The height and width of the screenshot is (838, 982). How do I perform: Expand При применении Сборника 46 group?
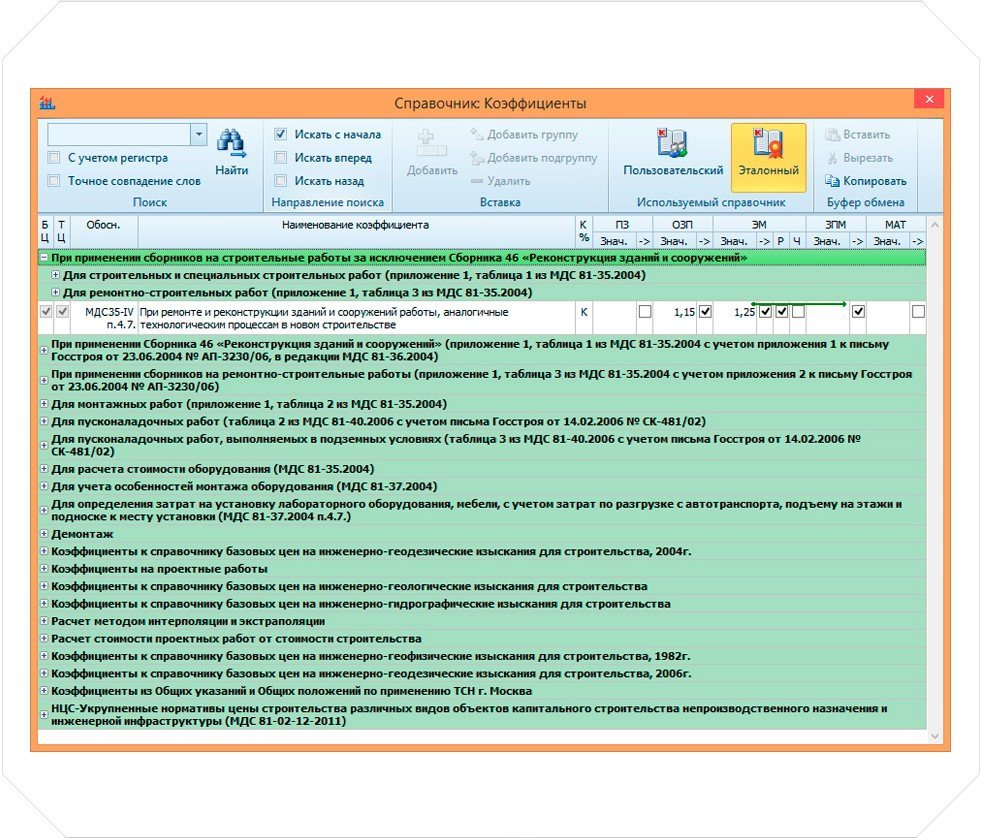point(44,350)
